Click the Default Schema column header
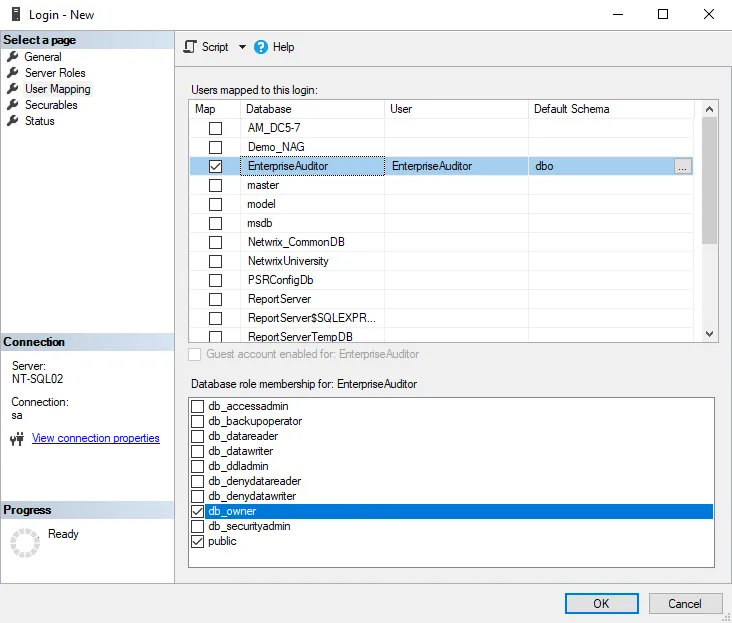Image resolution: width=732 pixels, height=623 pixels. (612, 109)
